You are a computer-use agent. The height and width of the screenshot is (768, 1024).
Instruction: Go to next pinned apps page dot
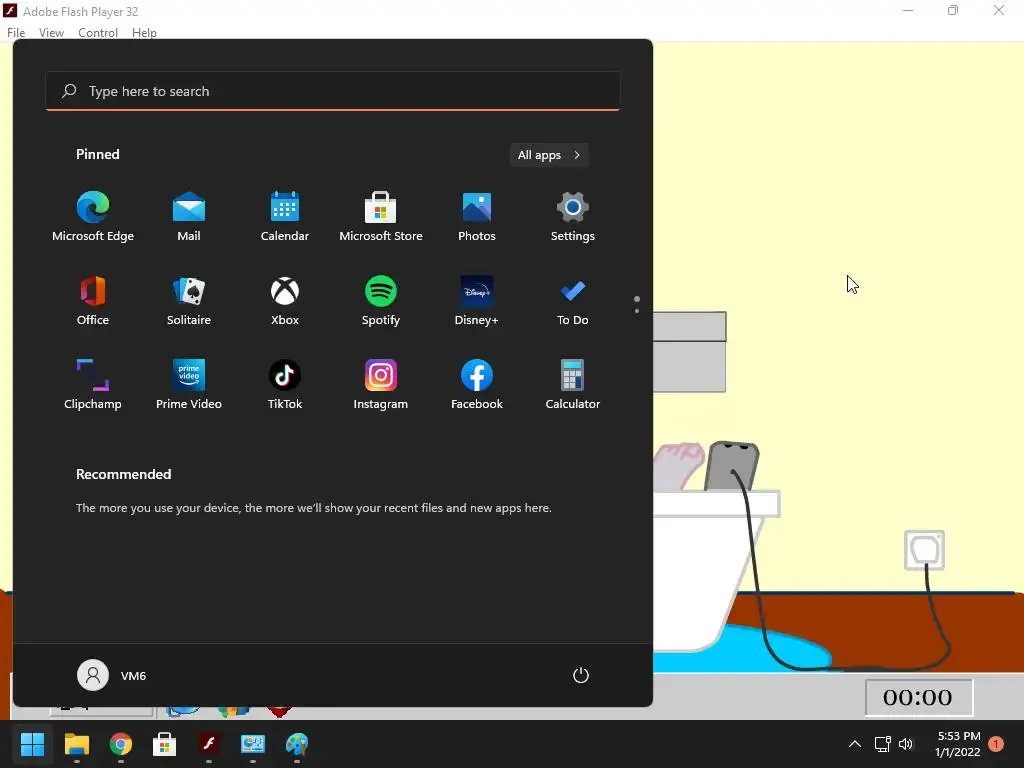637,311
